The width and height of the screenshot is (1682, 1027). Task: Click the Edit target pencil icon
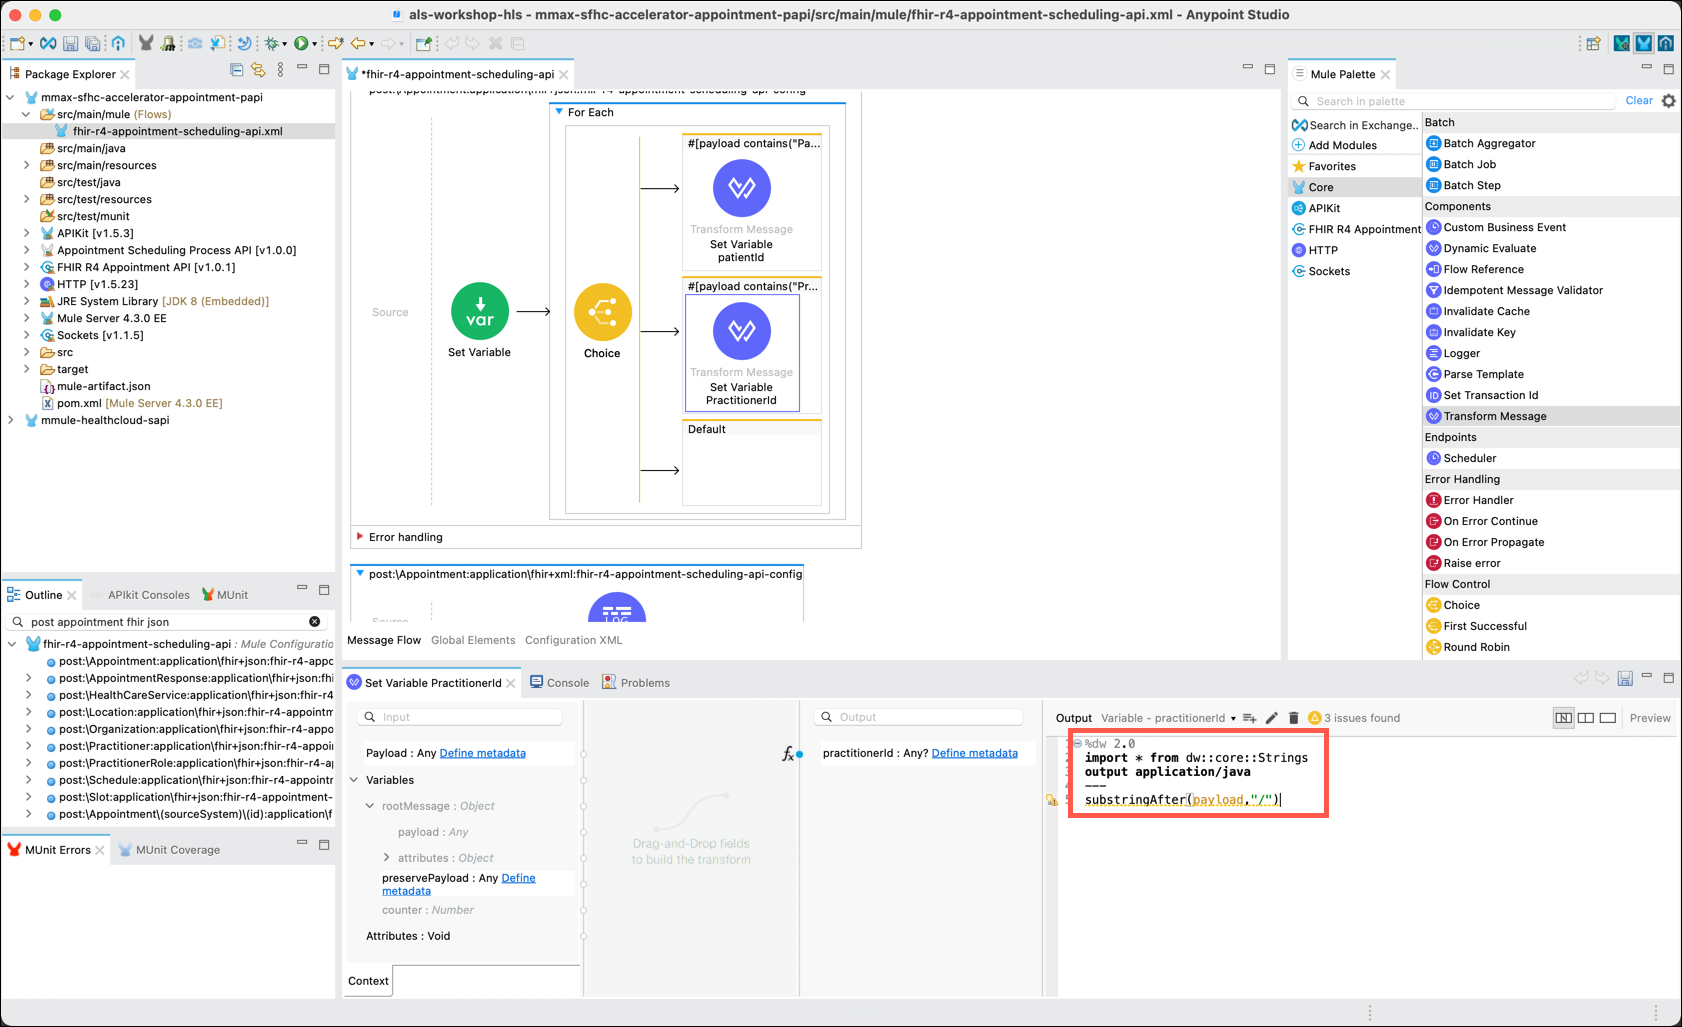(1272, 718)
